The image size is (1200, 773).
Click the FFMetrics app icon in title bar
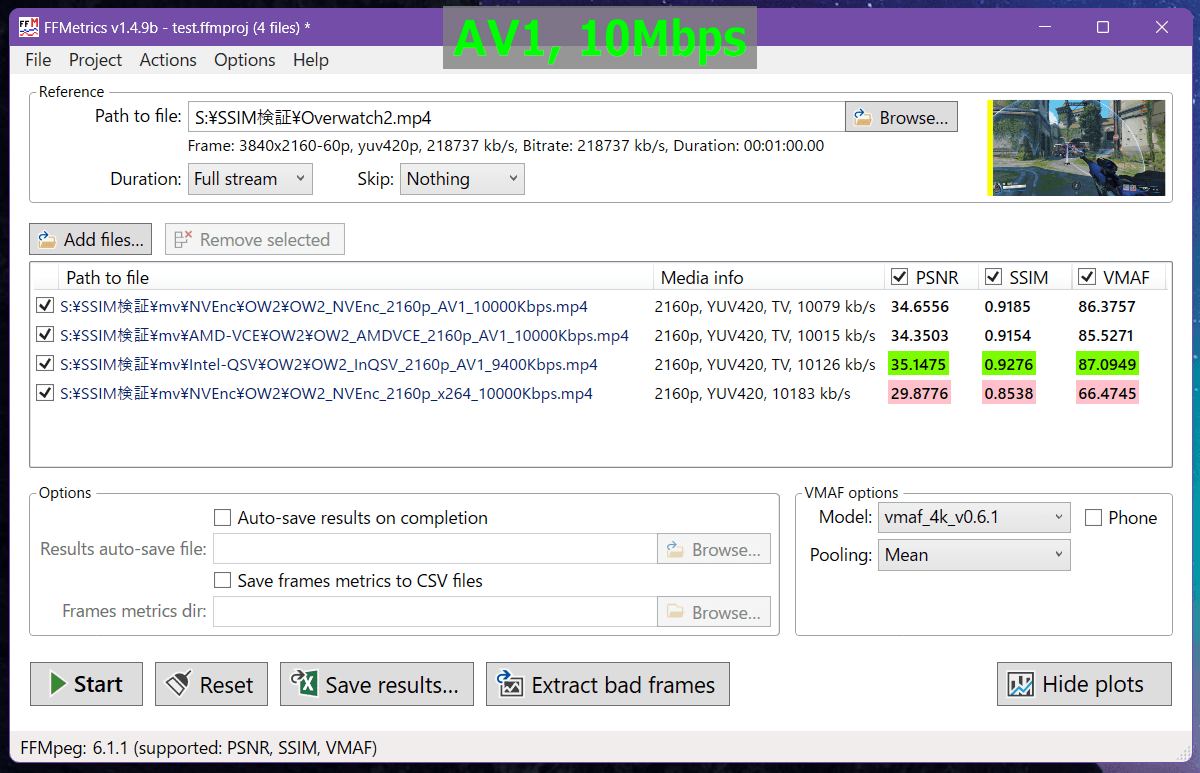click(x=29, y=27)
